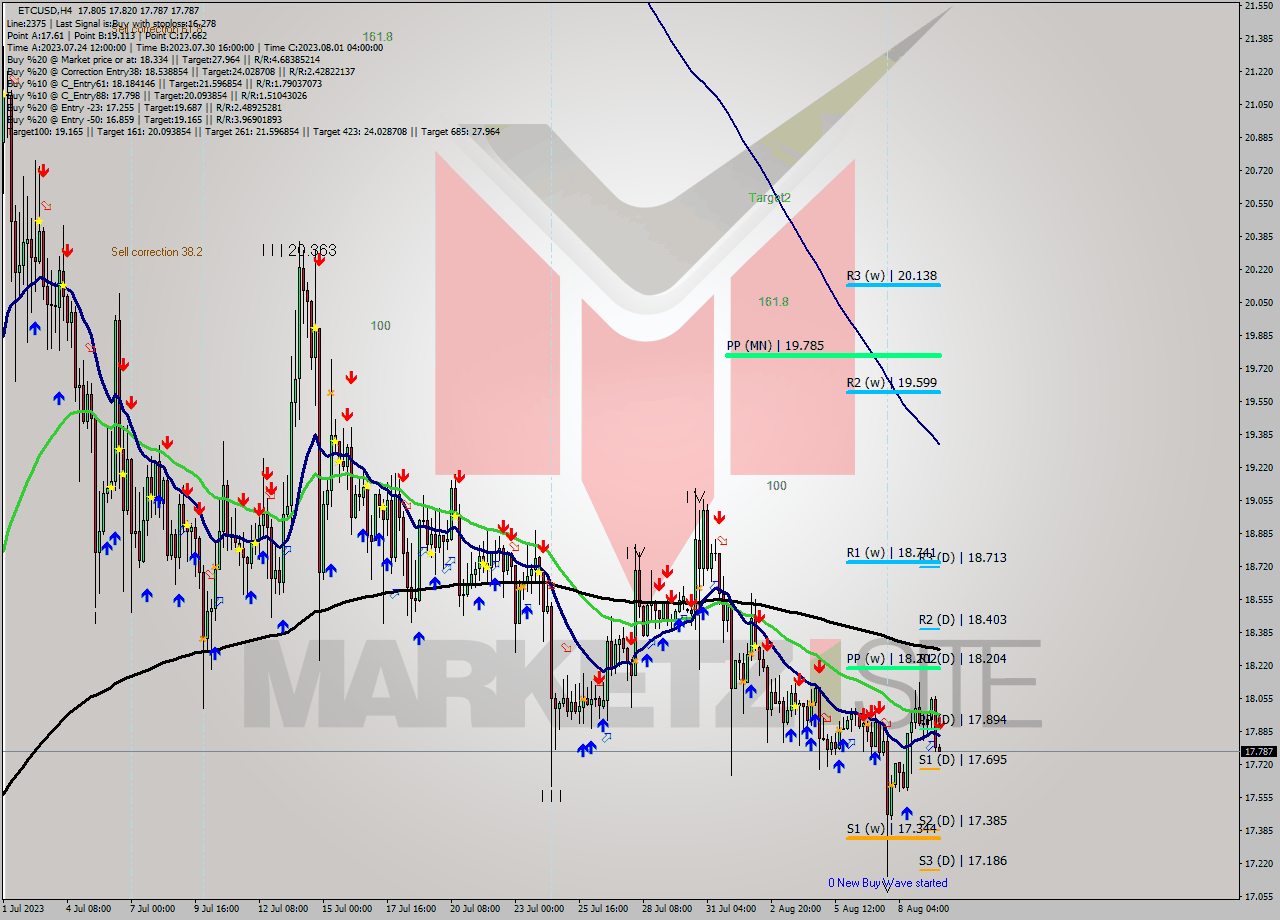The image size is (1280, 920).
Task: Click the 19.055 price axis label
Action: tap(1258, 500)
